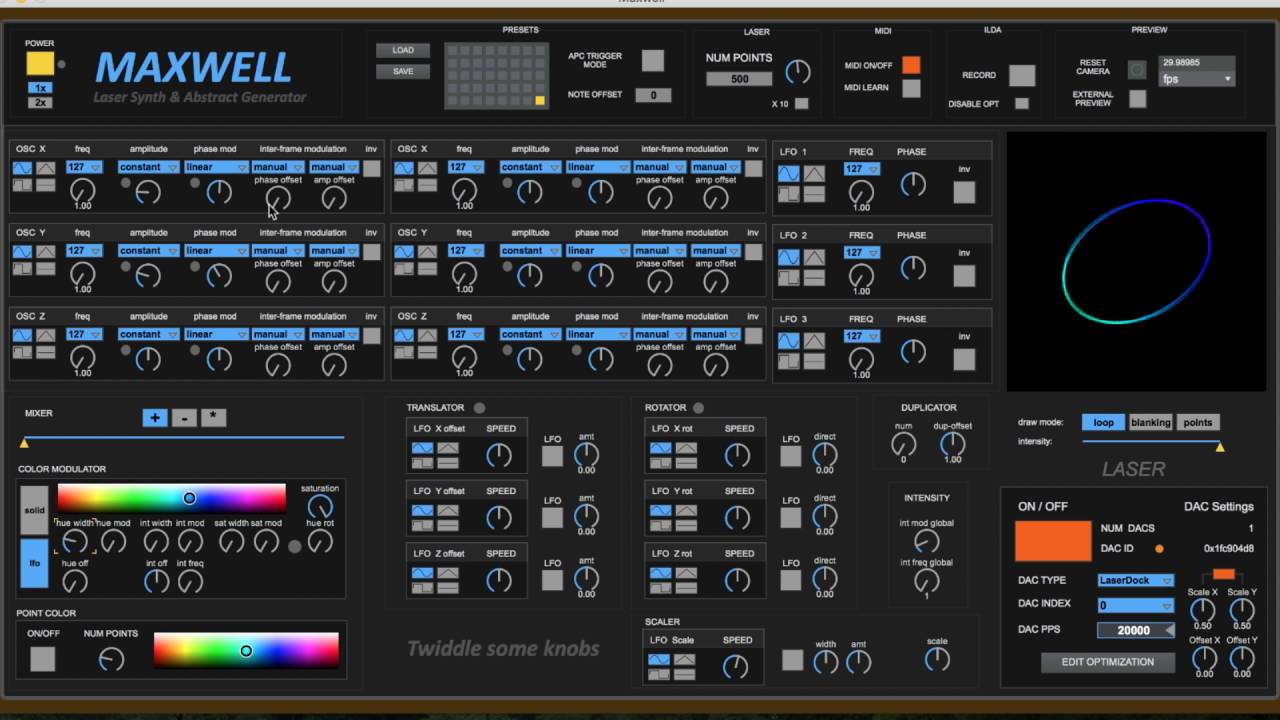Click the SAVE preset button
Screen dimensions: 1280x720
(x=403, y=71)
